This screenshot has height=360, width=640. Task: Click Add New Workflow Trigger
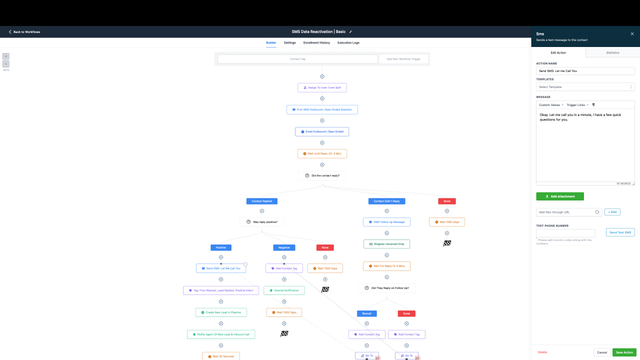pos(403,59)
